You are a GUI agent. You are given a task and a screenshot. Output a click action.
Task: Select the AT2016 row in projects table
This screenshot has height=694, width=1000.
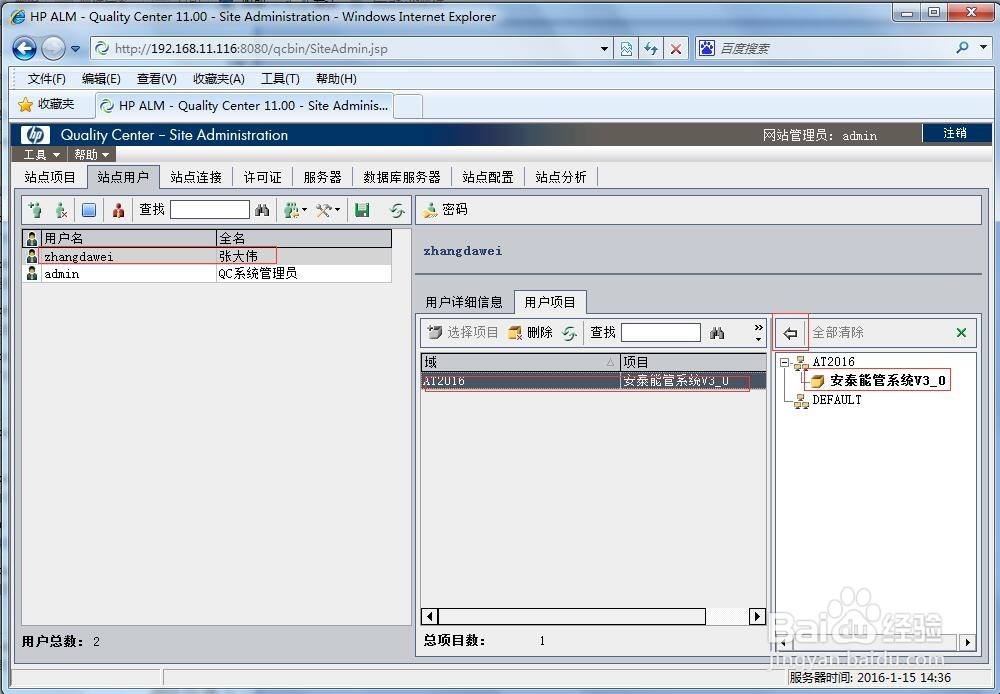click(x=593, y=381)
